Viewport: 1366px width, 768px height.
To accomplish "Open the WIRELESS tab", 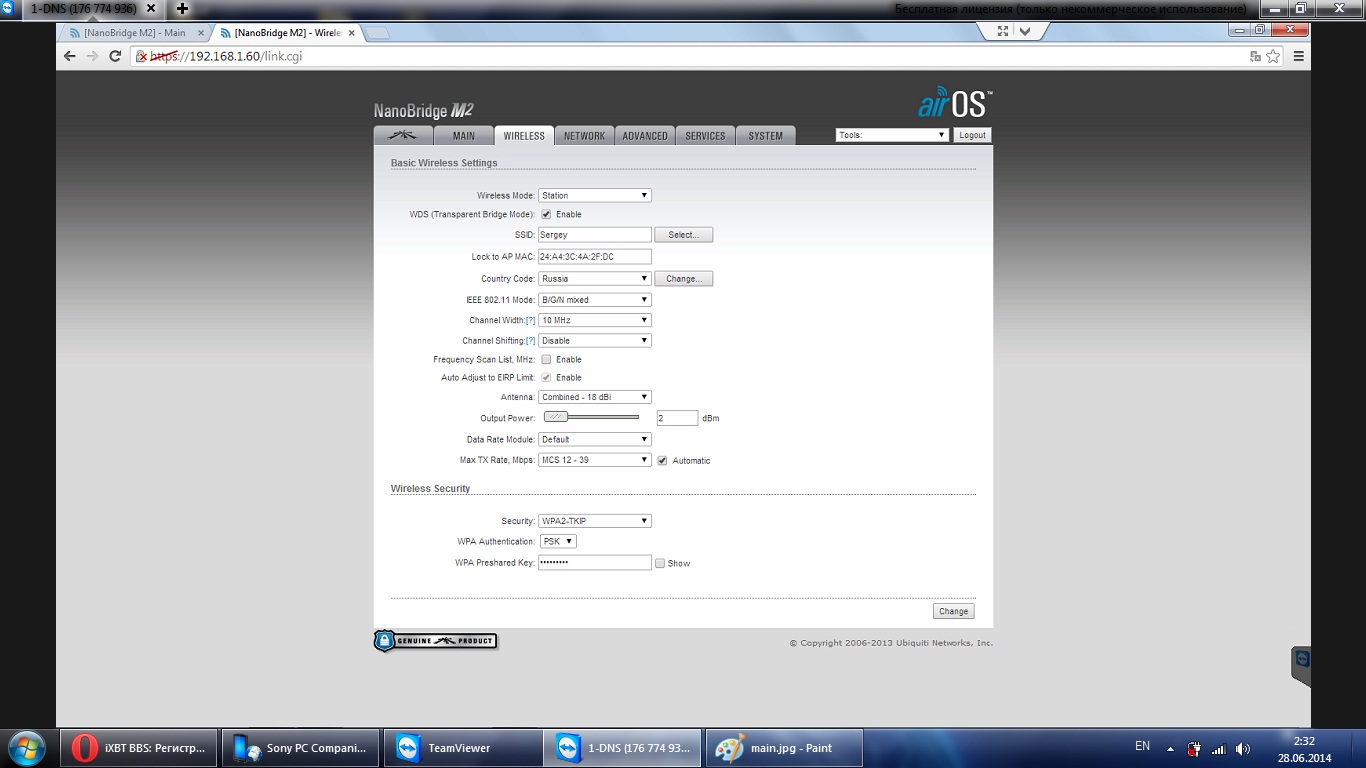I will coord(524,136).
